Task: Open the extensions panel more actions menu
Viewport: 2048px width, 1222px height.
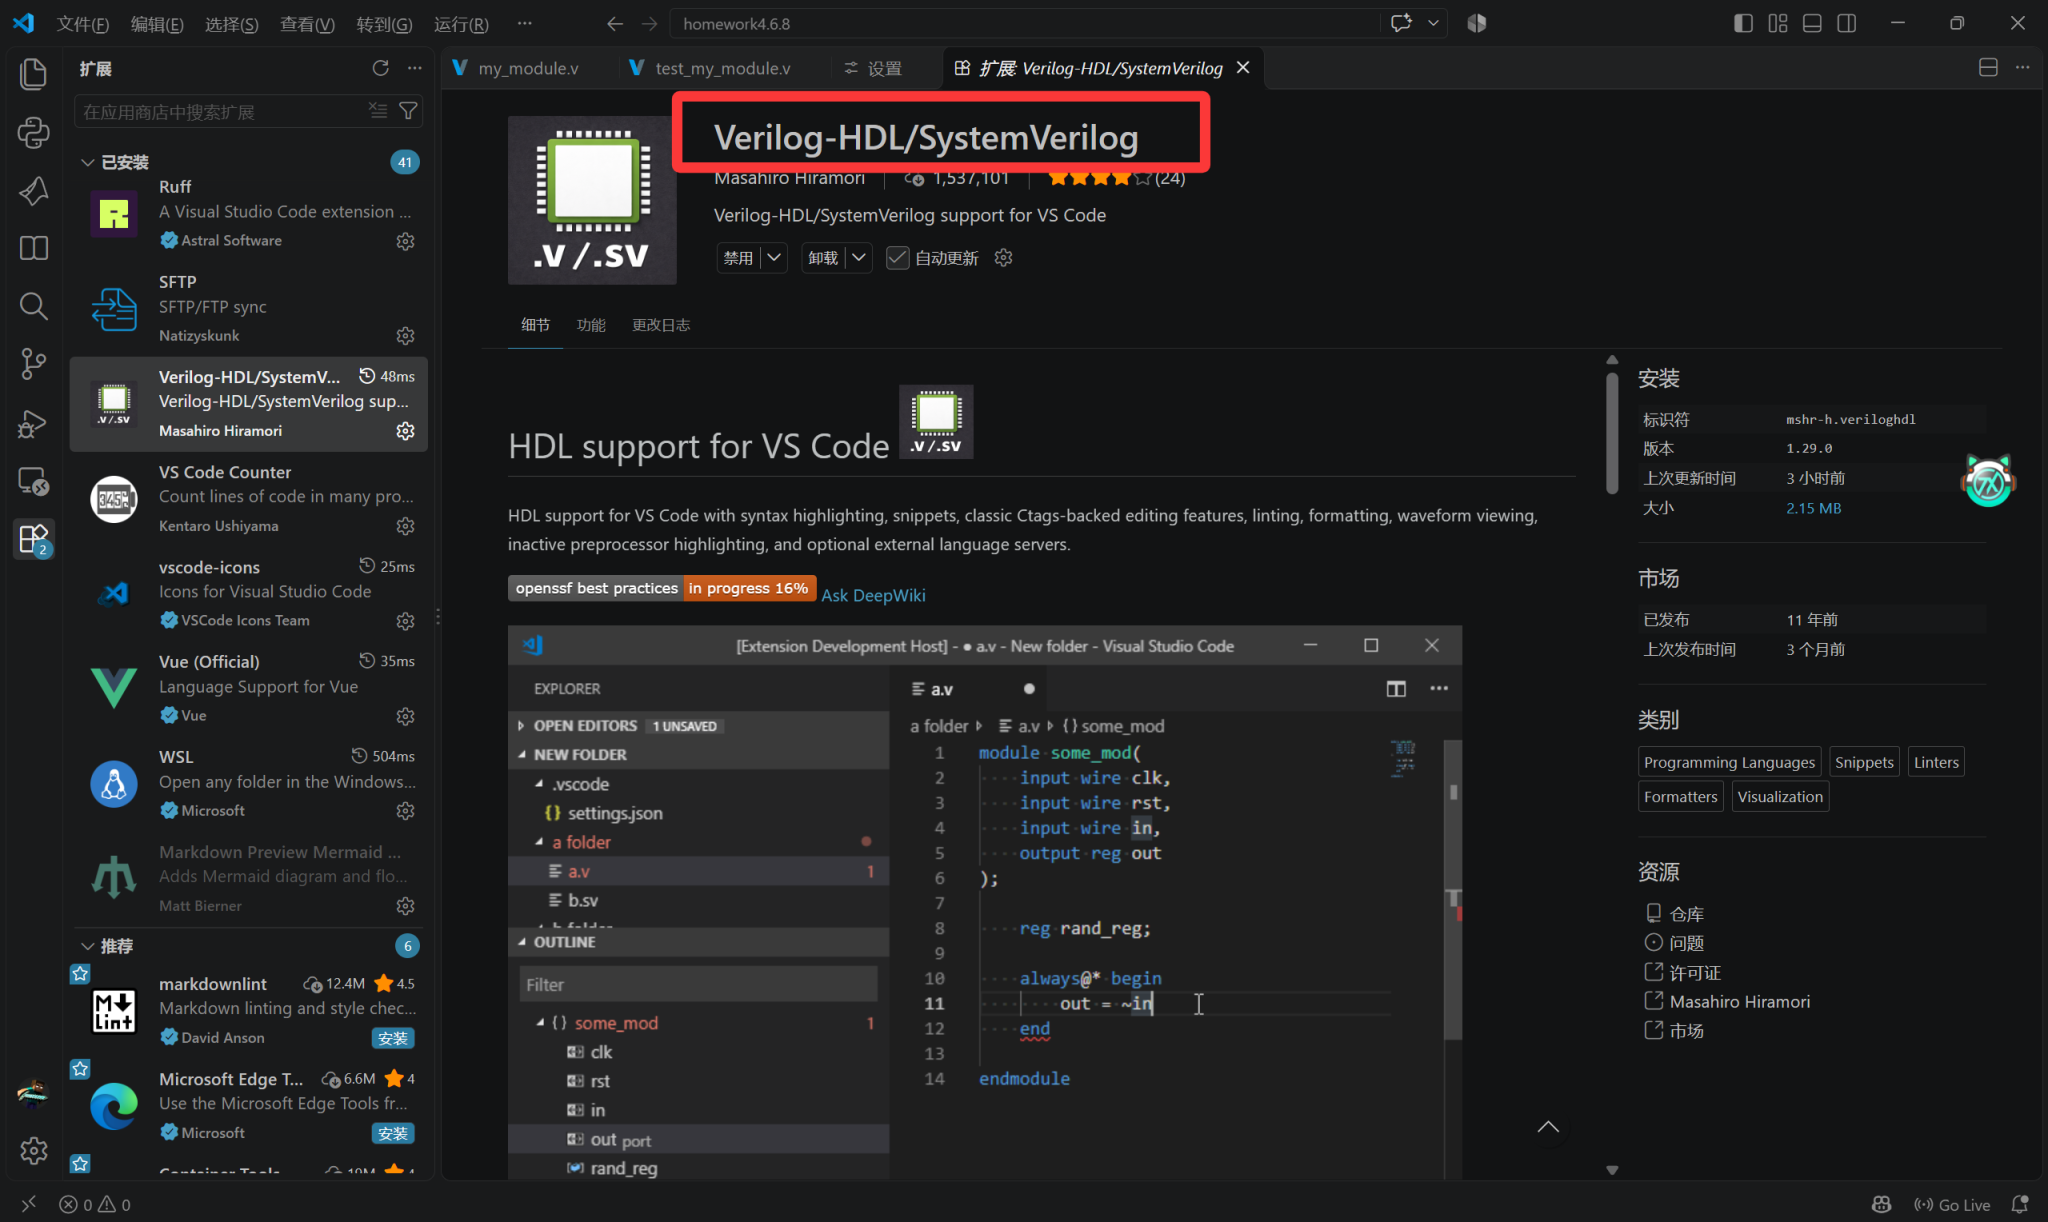Action: coord(415,68)
